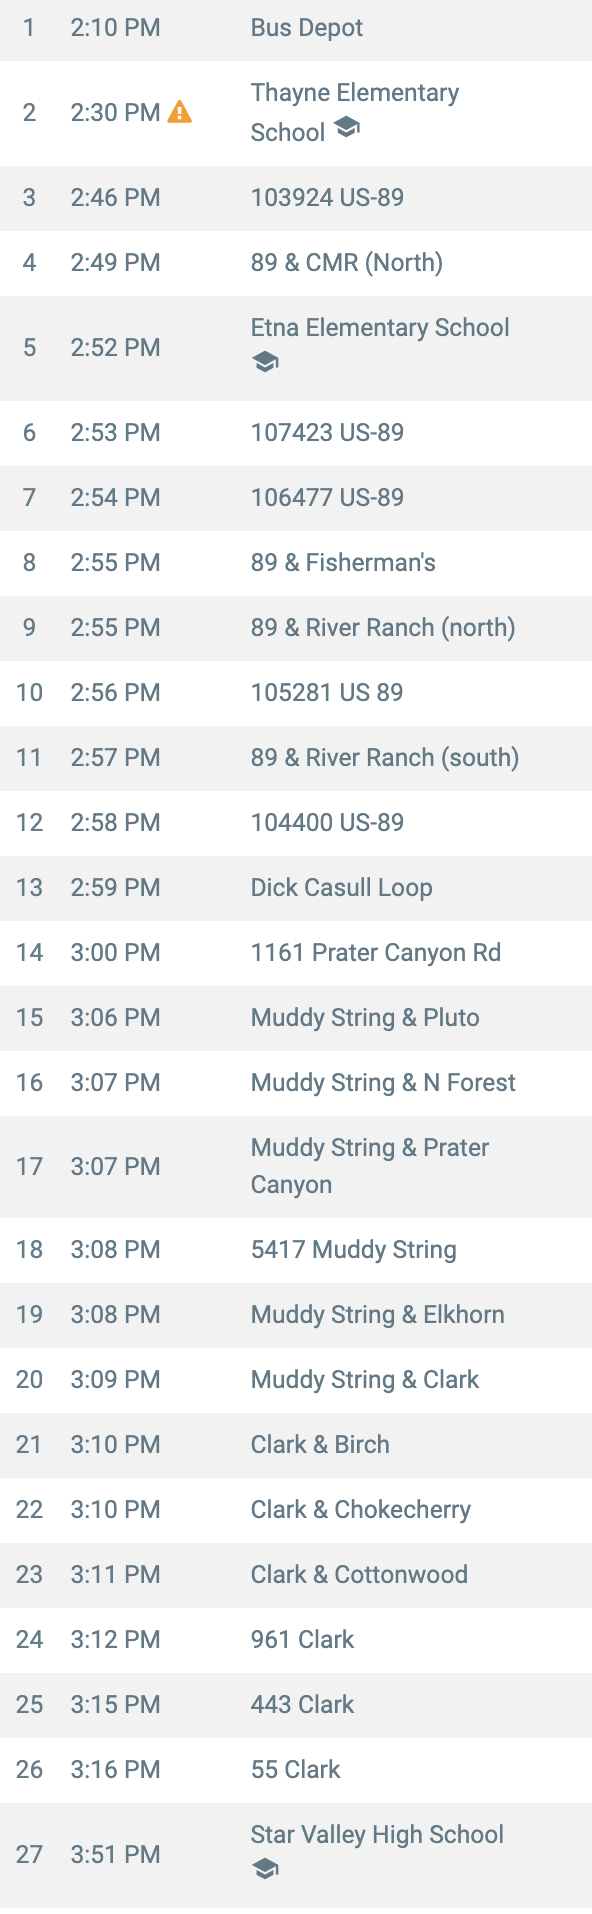
Task: Select stop 107423 US-89
Action: pyautogui.click(x=296, y=433)
